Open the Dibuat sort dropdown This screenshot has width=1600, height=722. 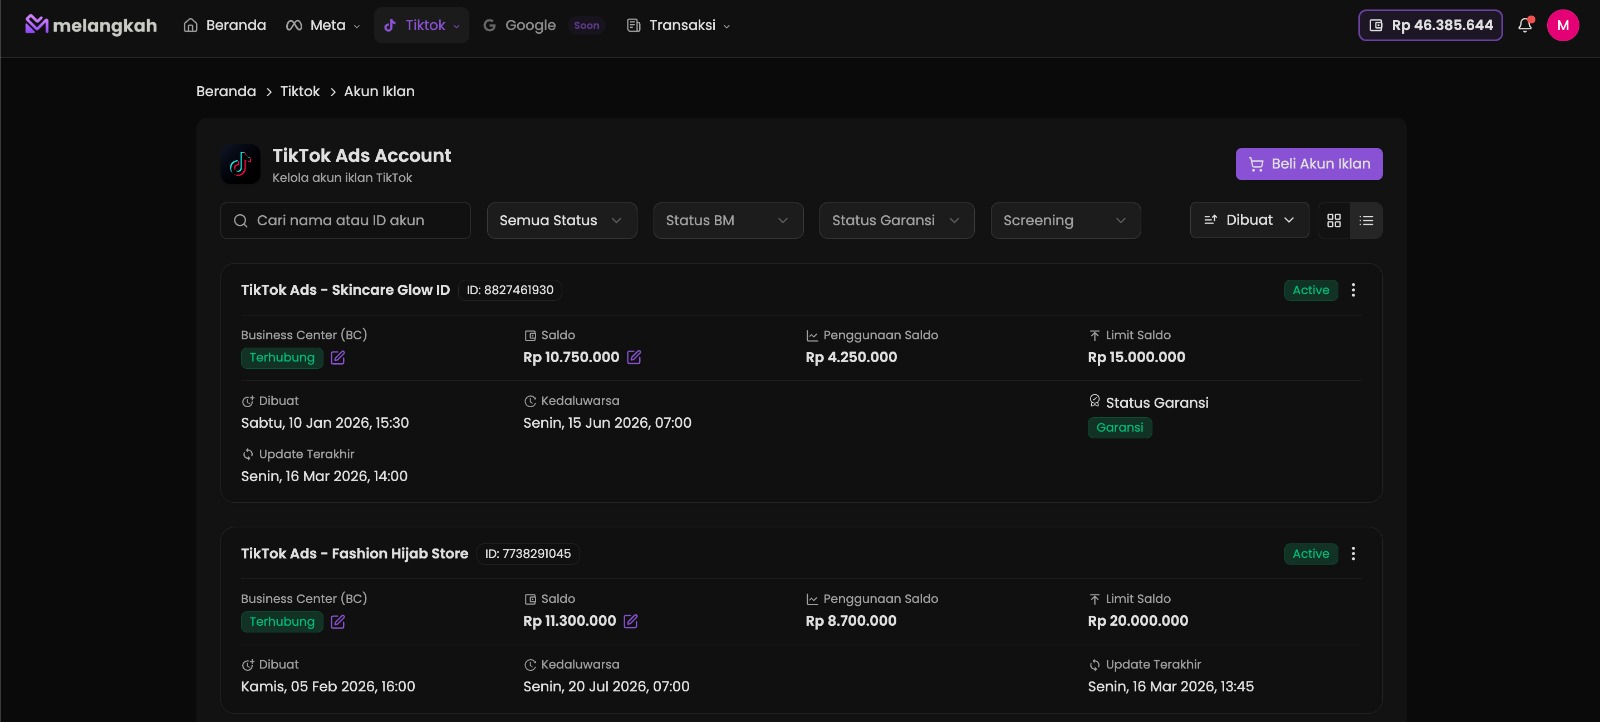click(1250, 220)
